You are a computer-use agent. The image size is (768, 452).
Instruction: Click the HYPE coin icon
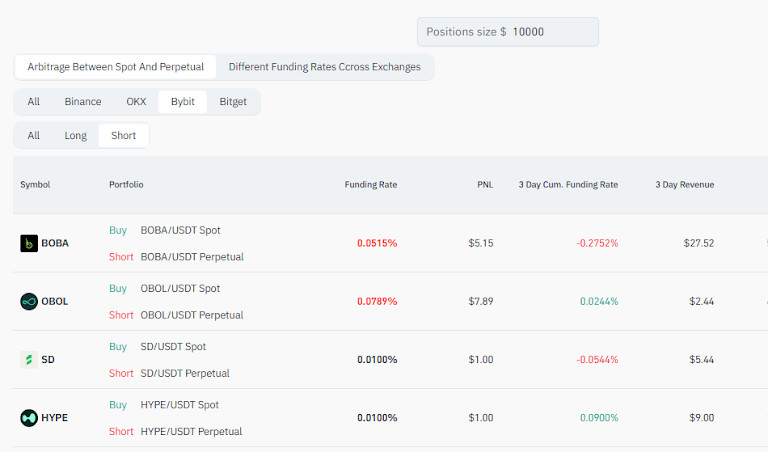click(29, 417)
